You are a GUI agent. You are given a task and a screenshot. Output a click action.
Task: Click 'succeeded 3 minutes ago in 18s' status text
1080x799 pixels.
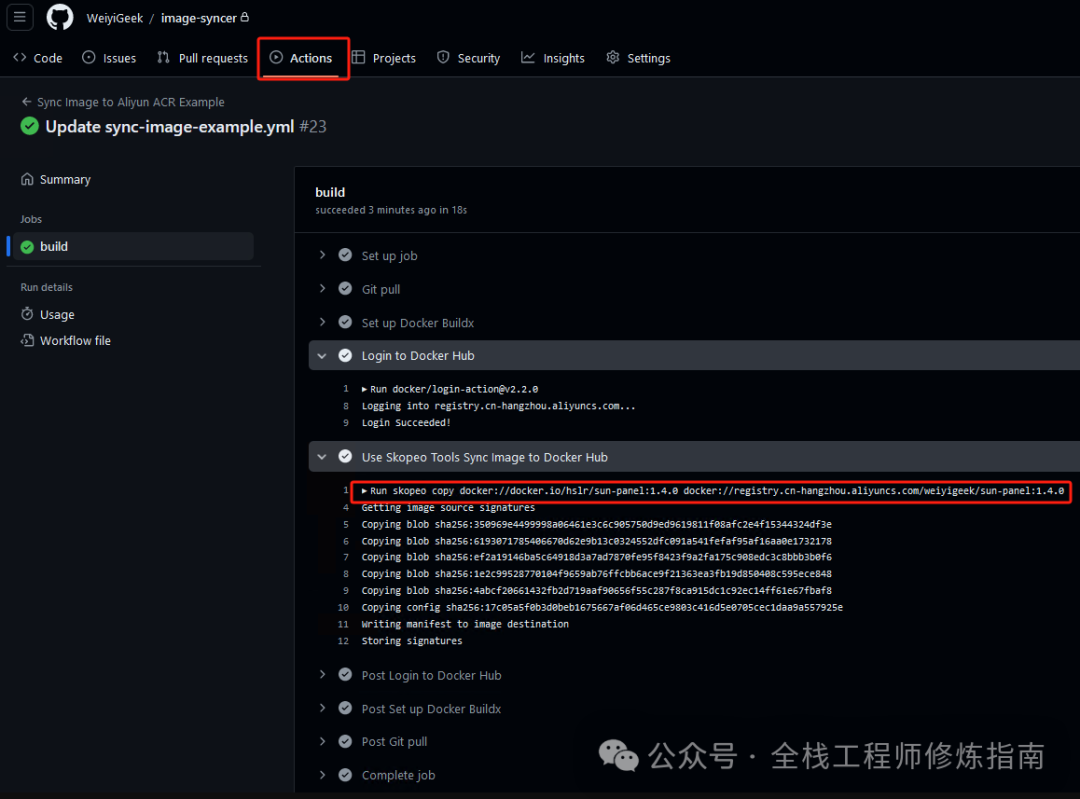tap(391, 210)
